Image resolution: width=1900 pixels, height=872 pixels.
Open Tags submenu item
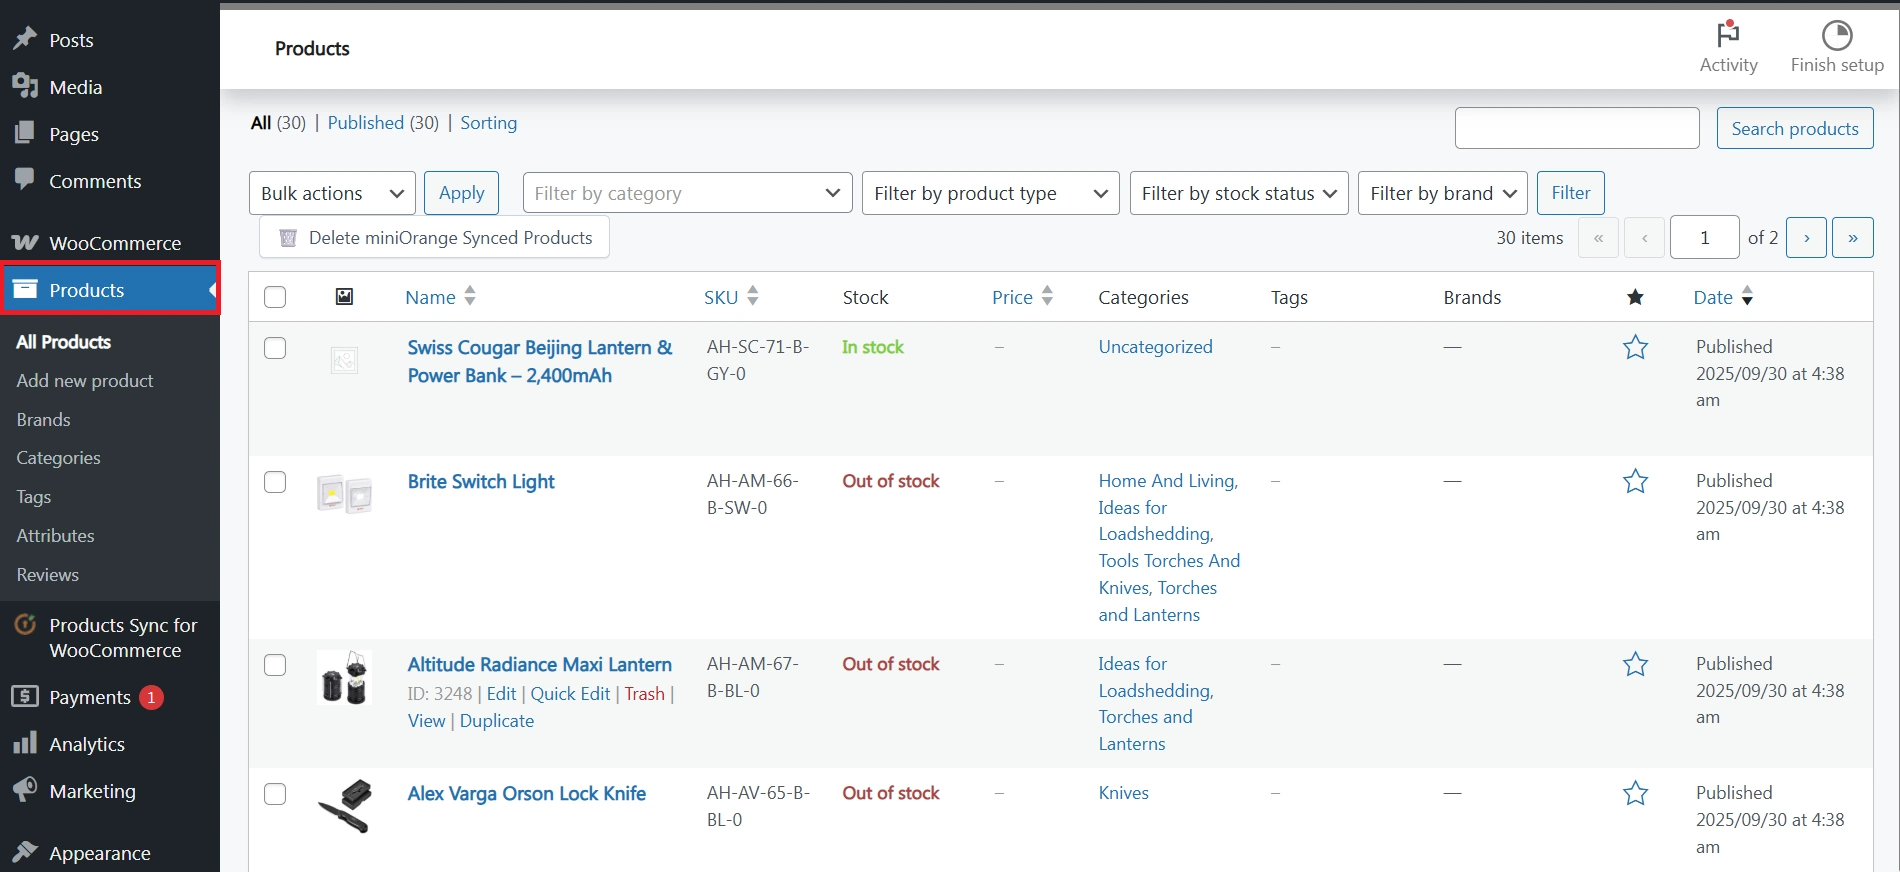click(x=34, y=497)
